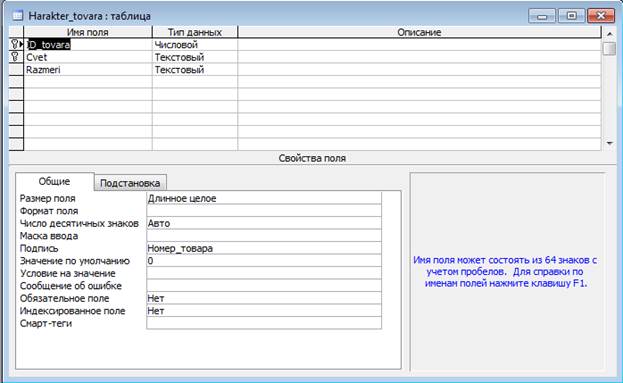
Task: Click the Razmeri field name cell
Action: (x=88, y=70)
